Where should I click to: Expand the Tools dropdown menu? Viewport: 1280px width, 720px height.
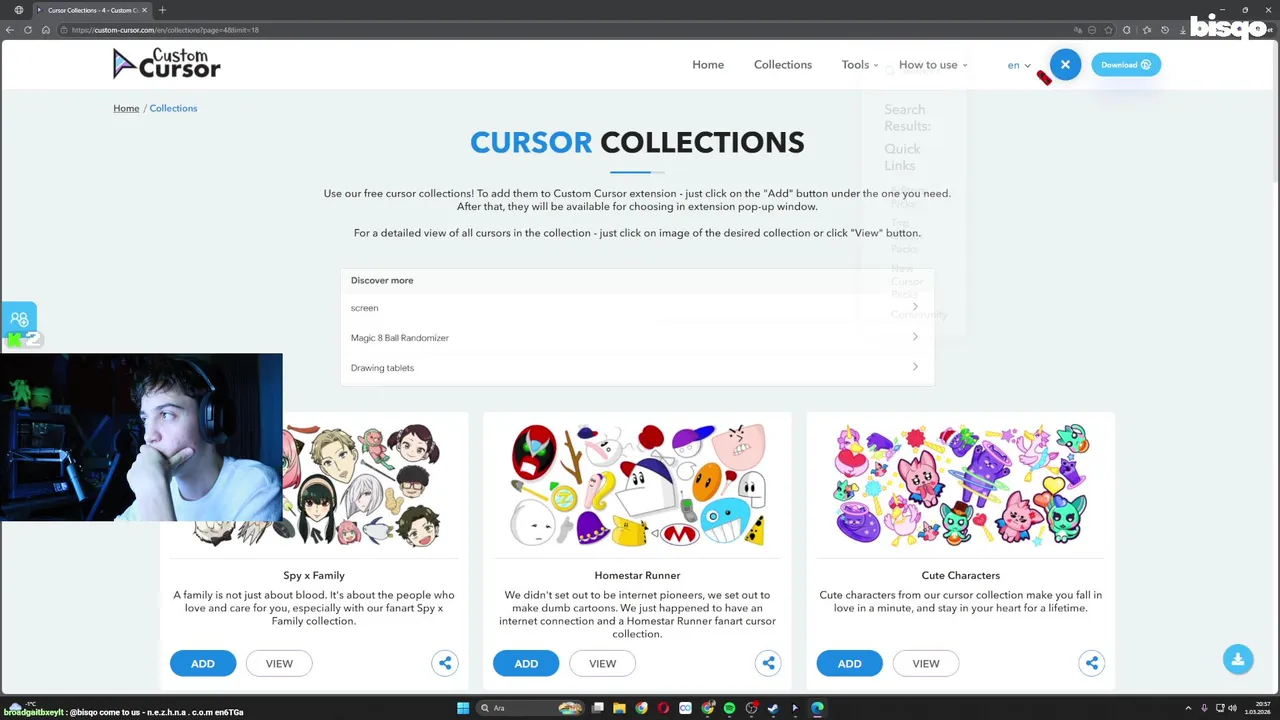pyautogui.click(x=860, y=65)
